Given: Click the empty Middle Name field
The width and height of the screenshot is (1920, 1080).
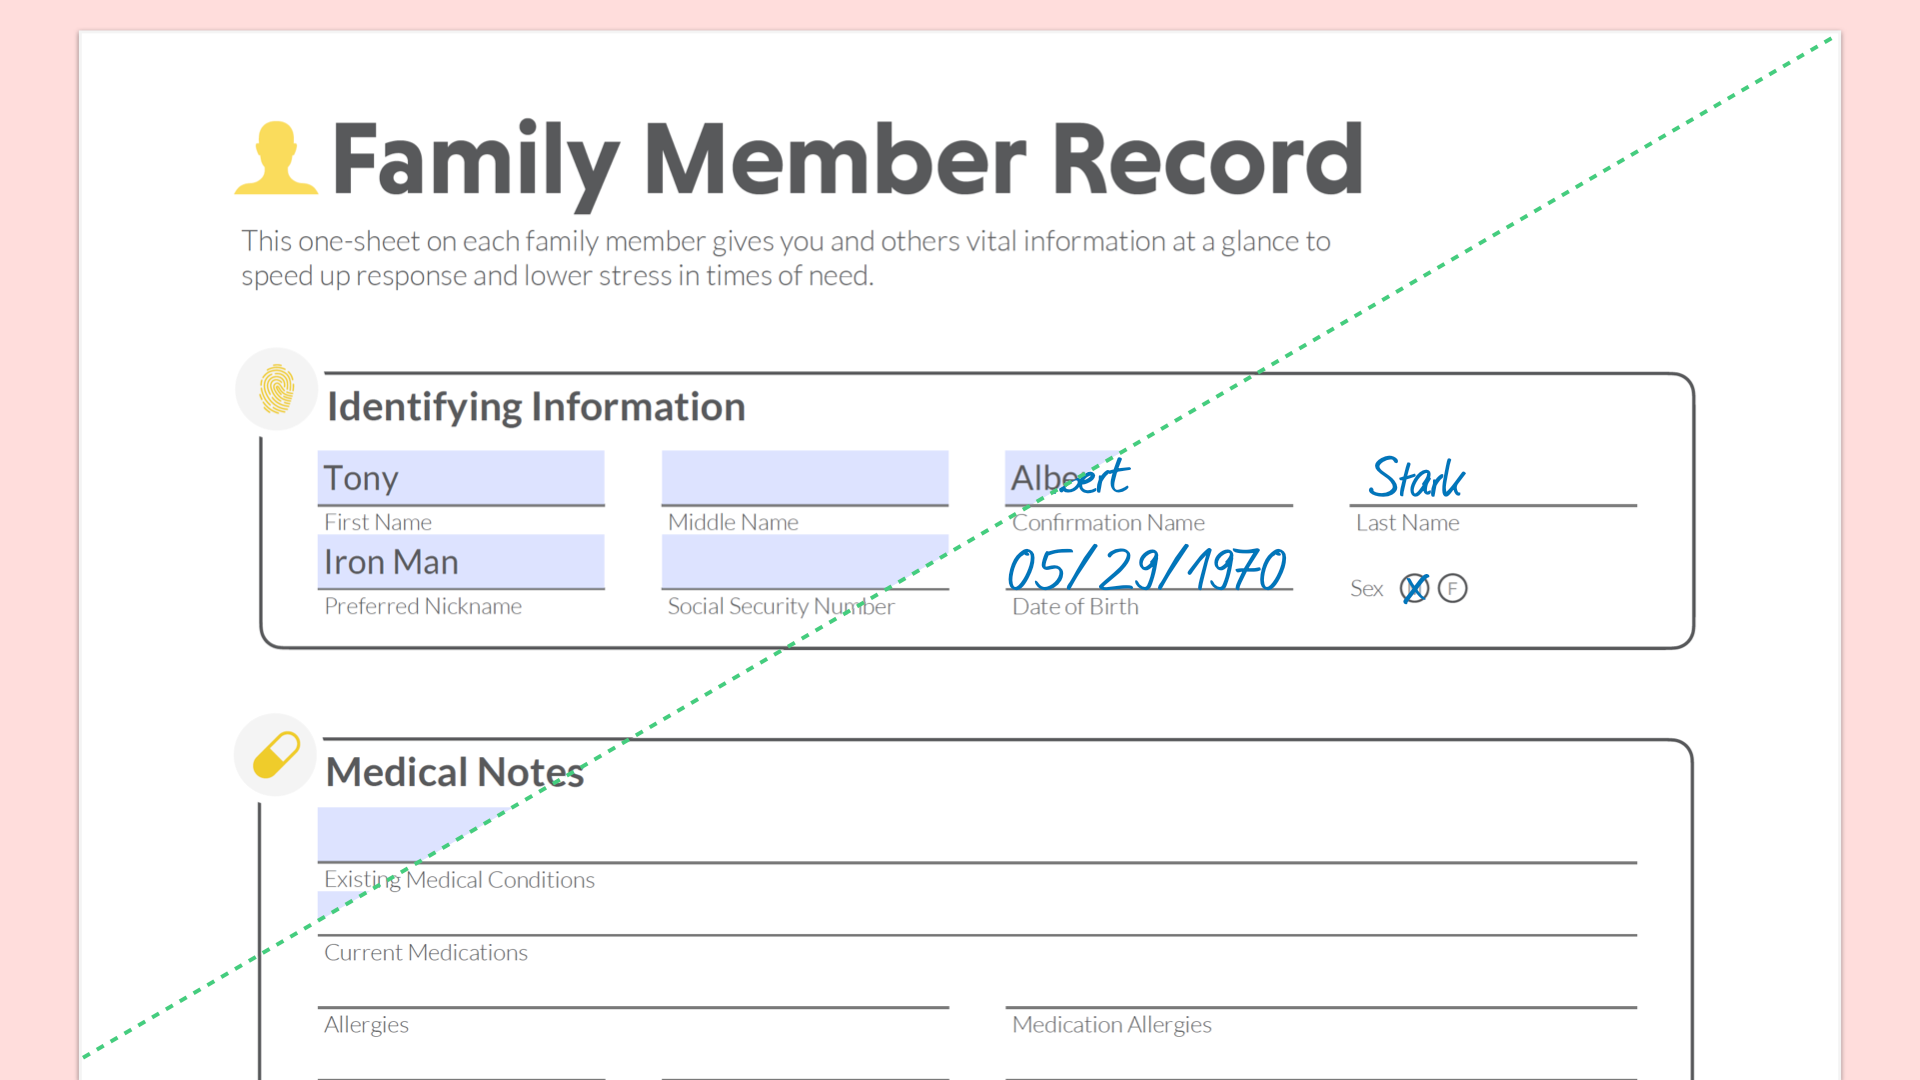Looking at the screenshot, I should [804, 478].
